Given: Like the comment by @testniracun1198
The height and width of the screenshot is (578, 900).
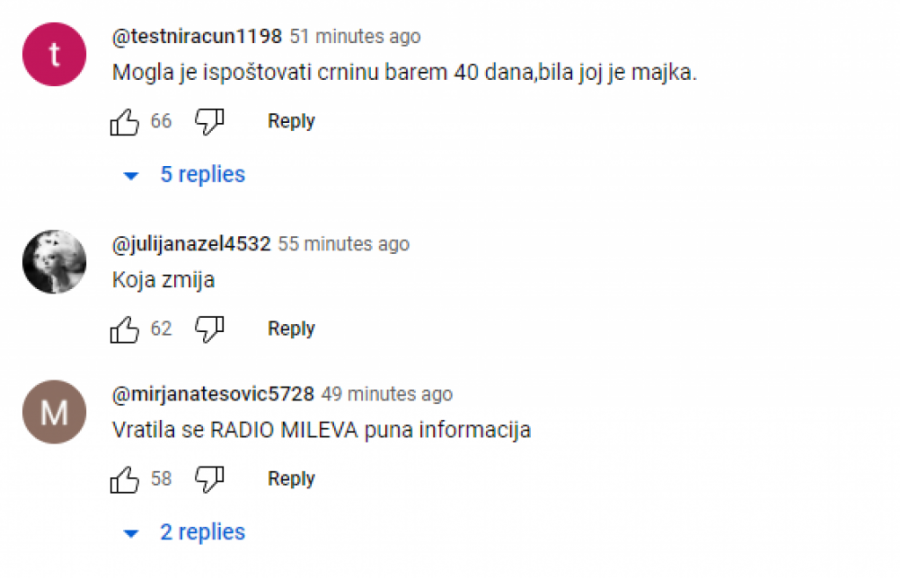Looking at the screenshot, I should pos(125,122).
